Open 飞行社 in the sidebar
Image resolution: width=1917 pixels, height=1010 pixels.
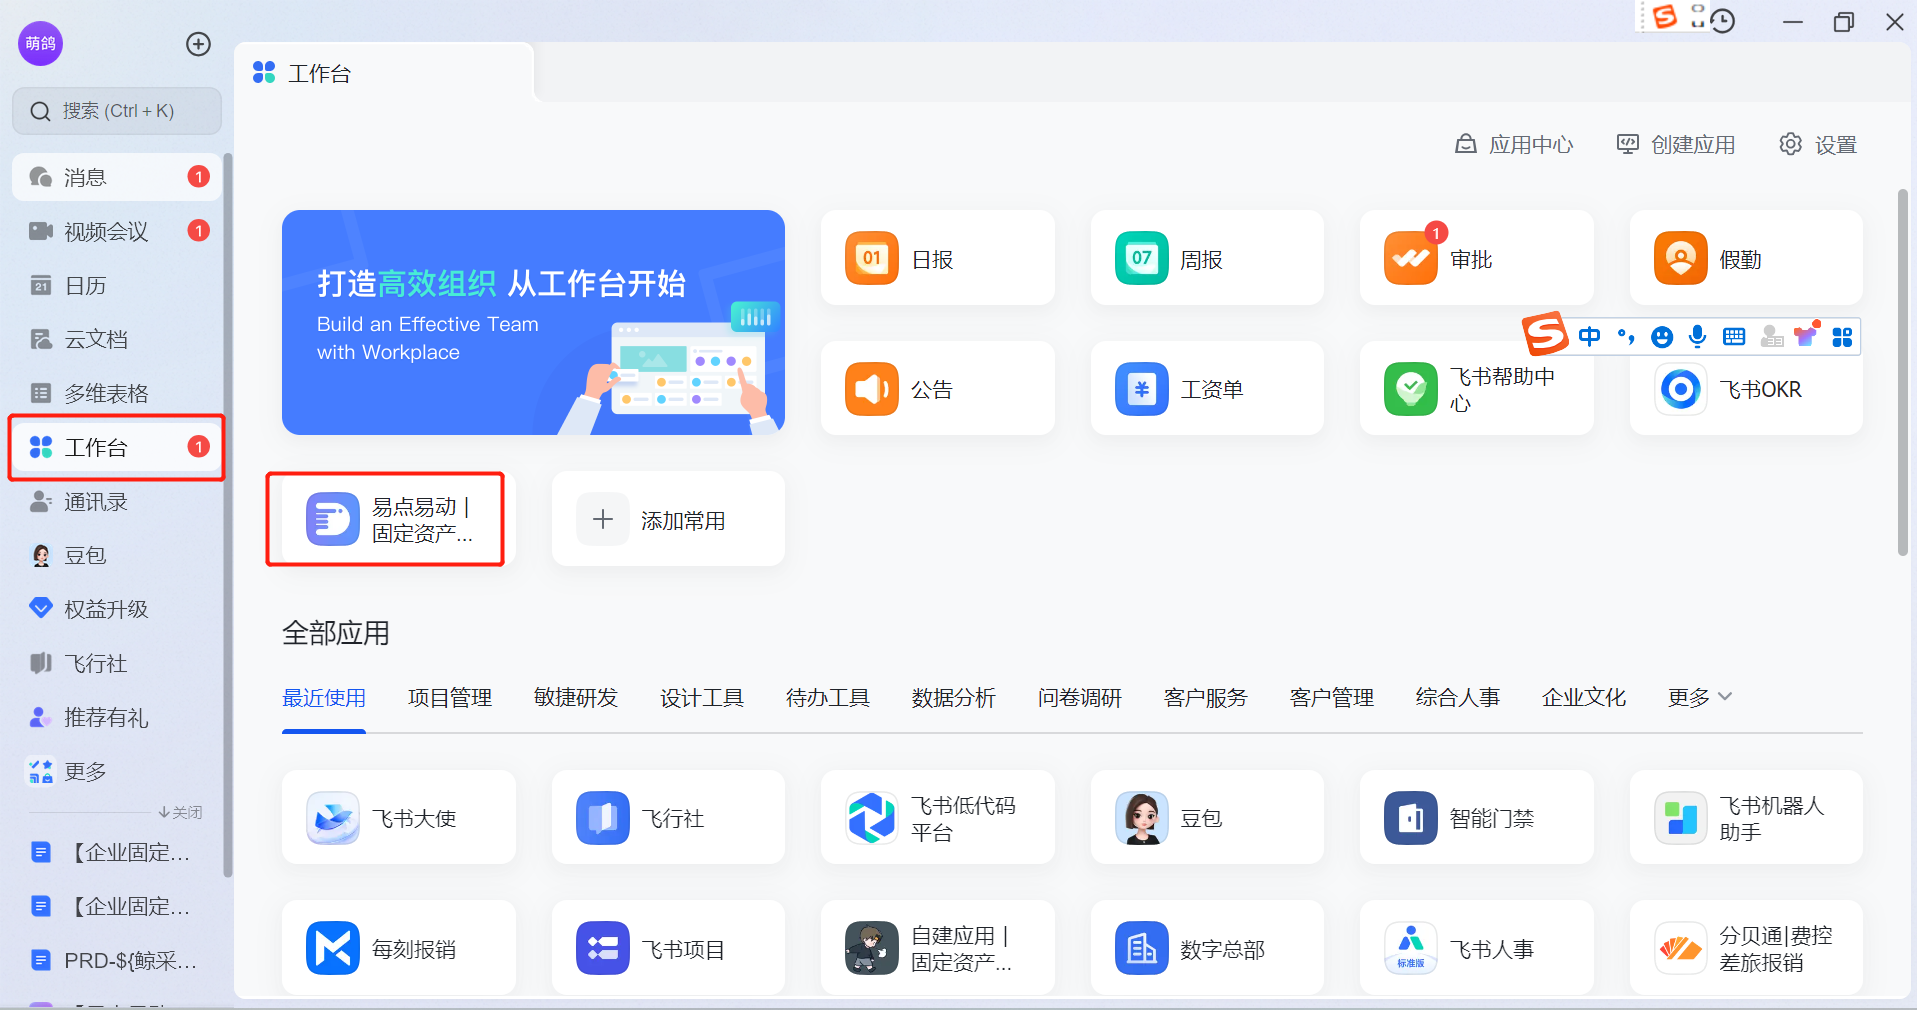tap(117, 663)
